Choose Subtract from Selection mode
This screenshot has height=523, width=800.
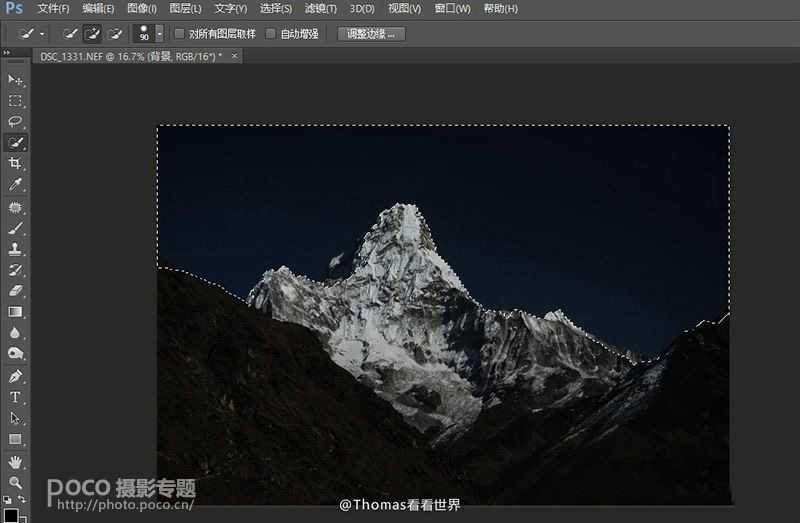pos(116,34)
